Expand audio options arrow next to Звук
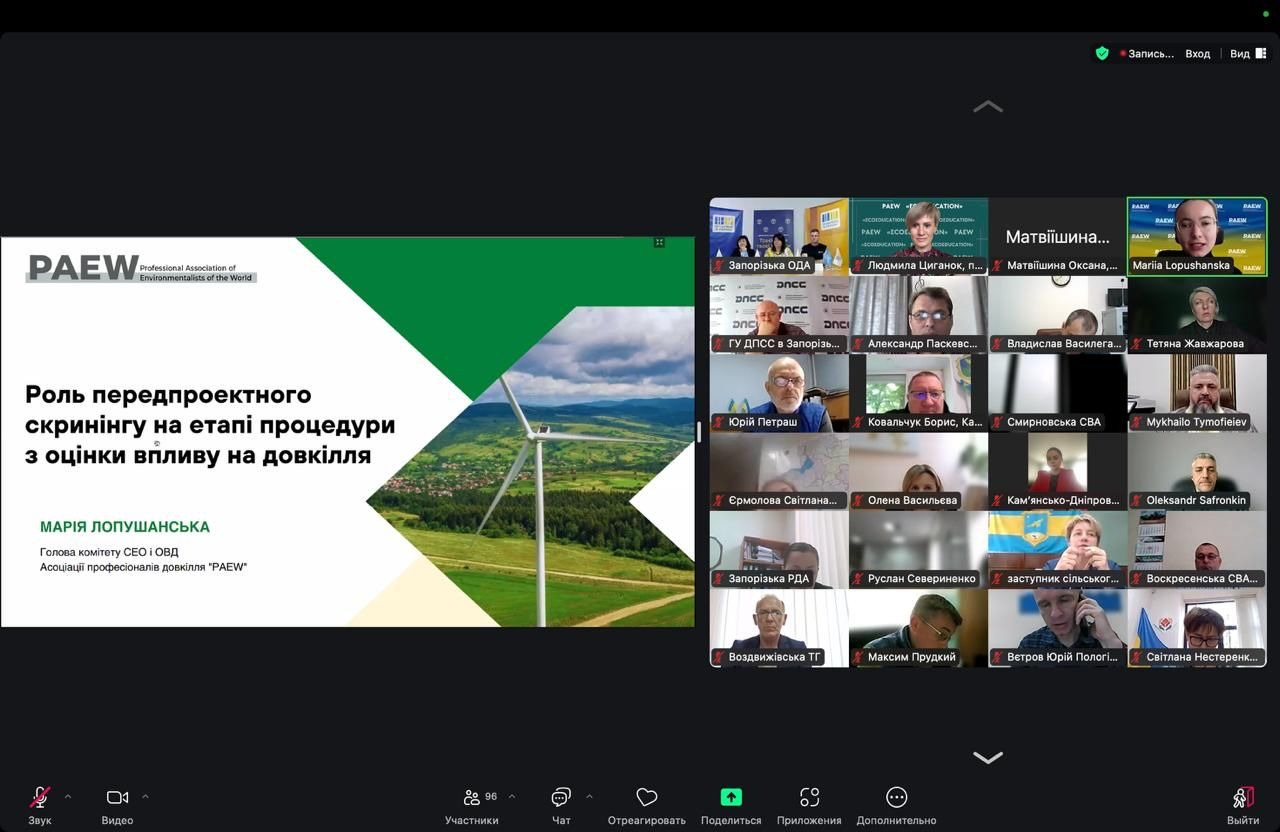The height and width of the screenshot is (832, 1280). 68,797
